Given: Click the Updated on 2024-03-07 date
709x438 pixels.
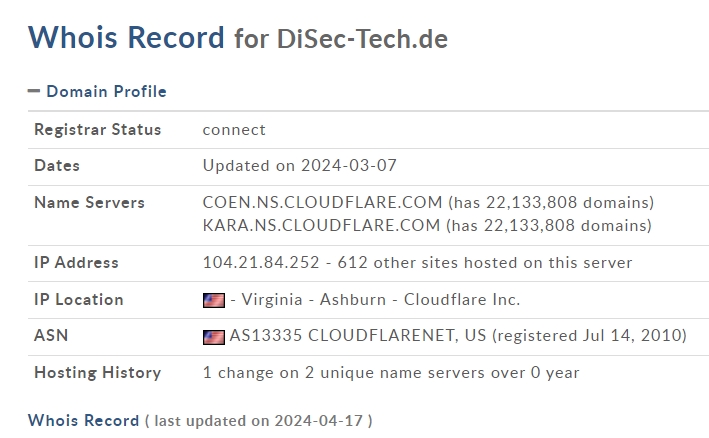Looking at the screenshot, I should tap(300, 165).
